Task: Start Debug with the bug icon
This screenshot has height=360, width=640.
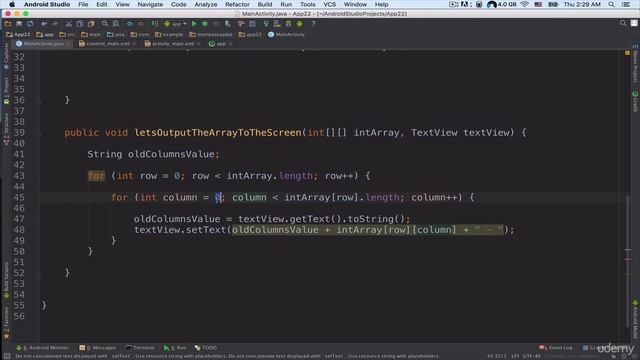Action: pyautogui.click(x=205, y=24)
